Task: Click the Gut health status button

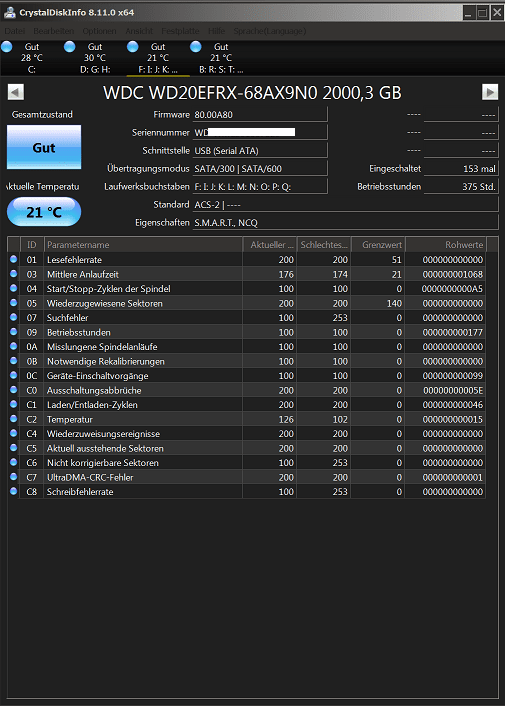Action: pyautogui.click(x=44, y=147)
